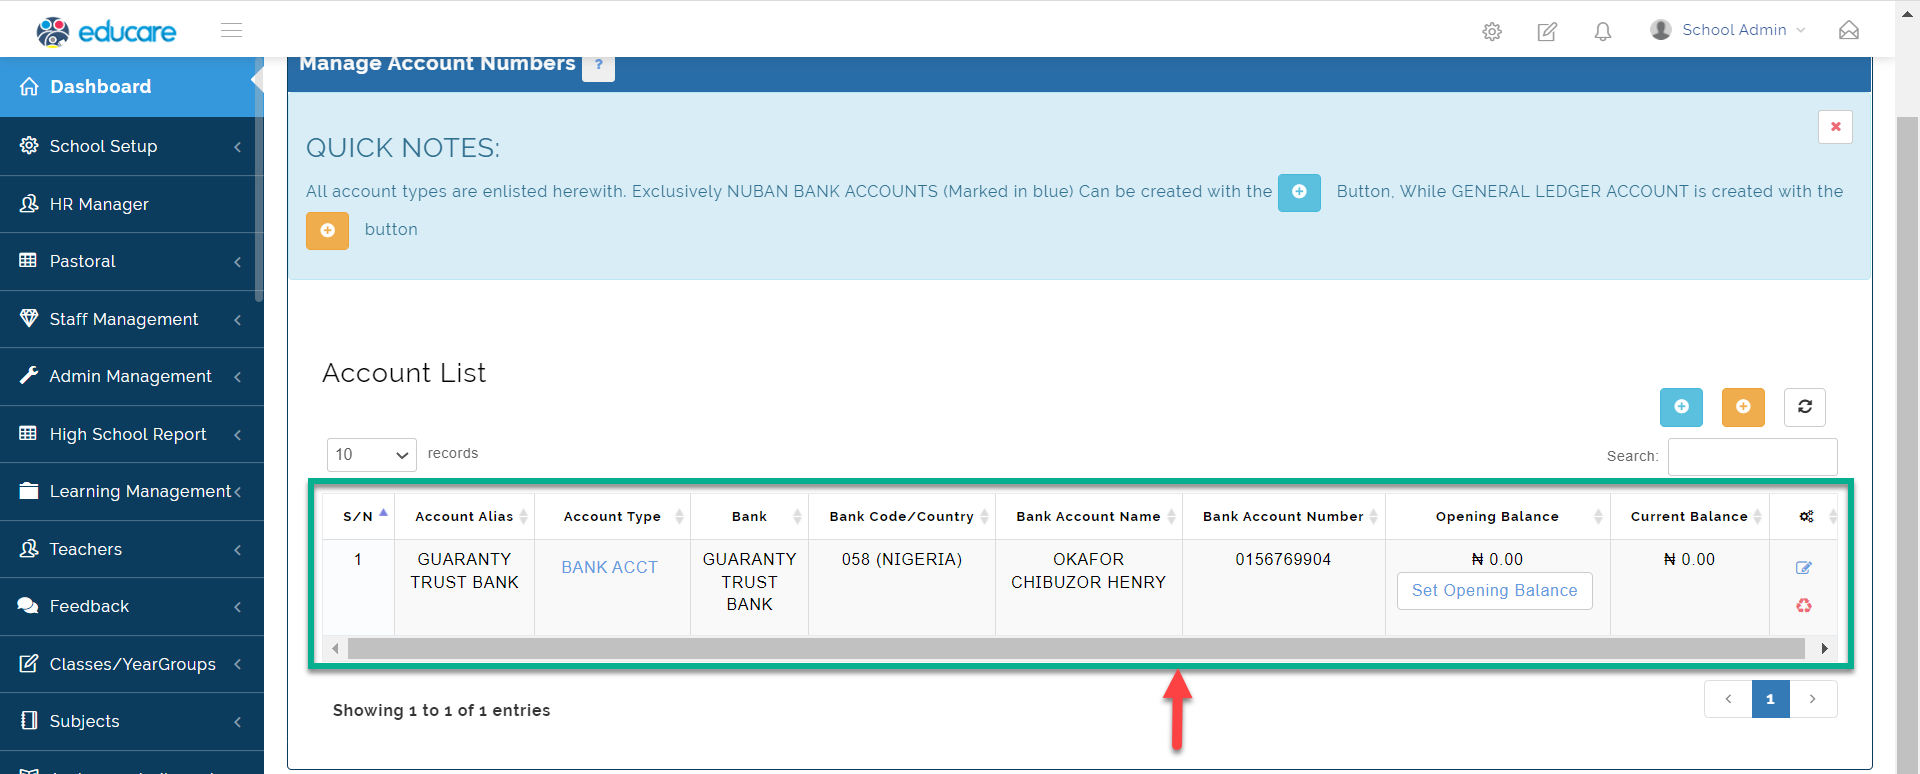Click Set Opening Balance button
This screenshot has width=1920, height=774.
[1494, 591]
